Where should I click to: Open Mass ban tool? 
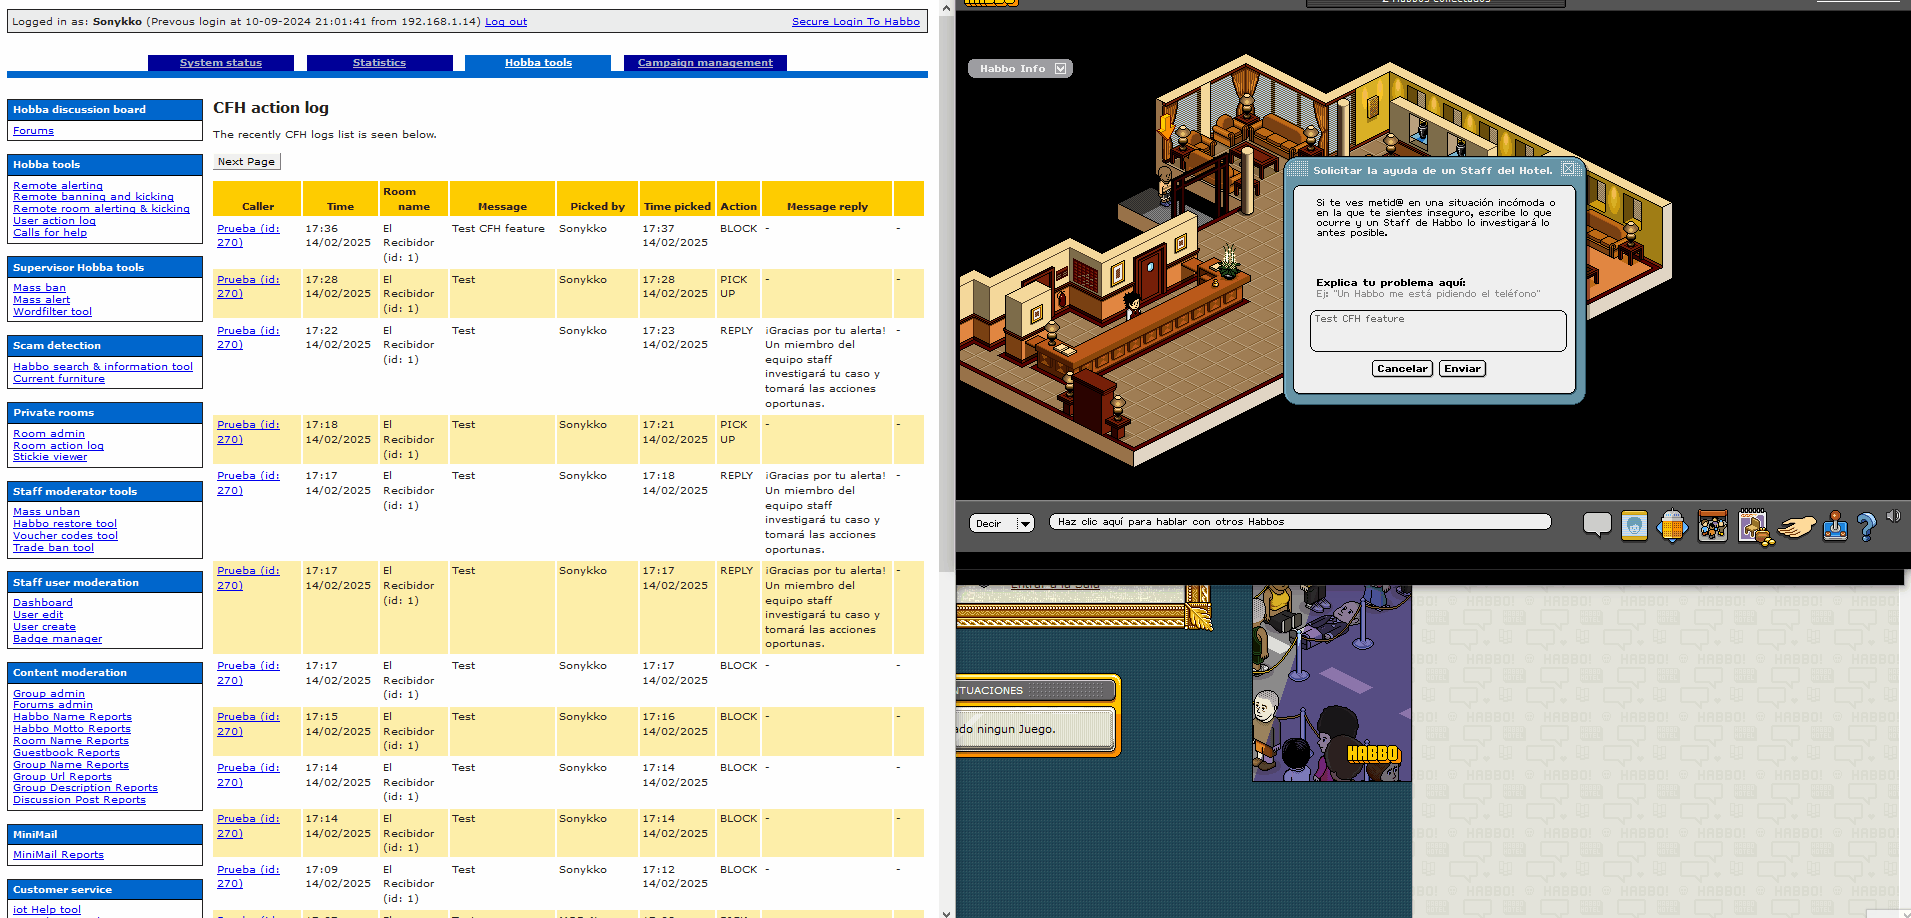pyautogui.click(x=39, y=288)
